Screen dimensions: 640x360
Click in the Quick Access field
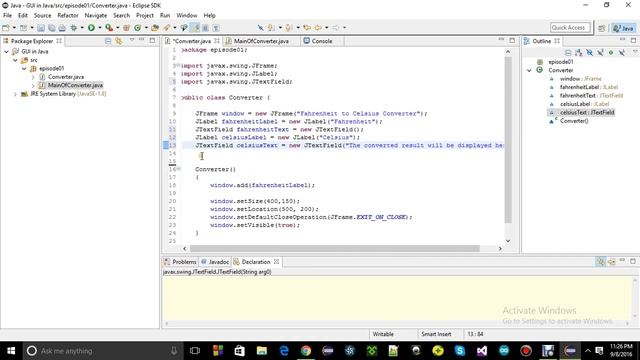[x=570, y=28]
